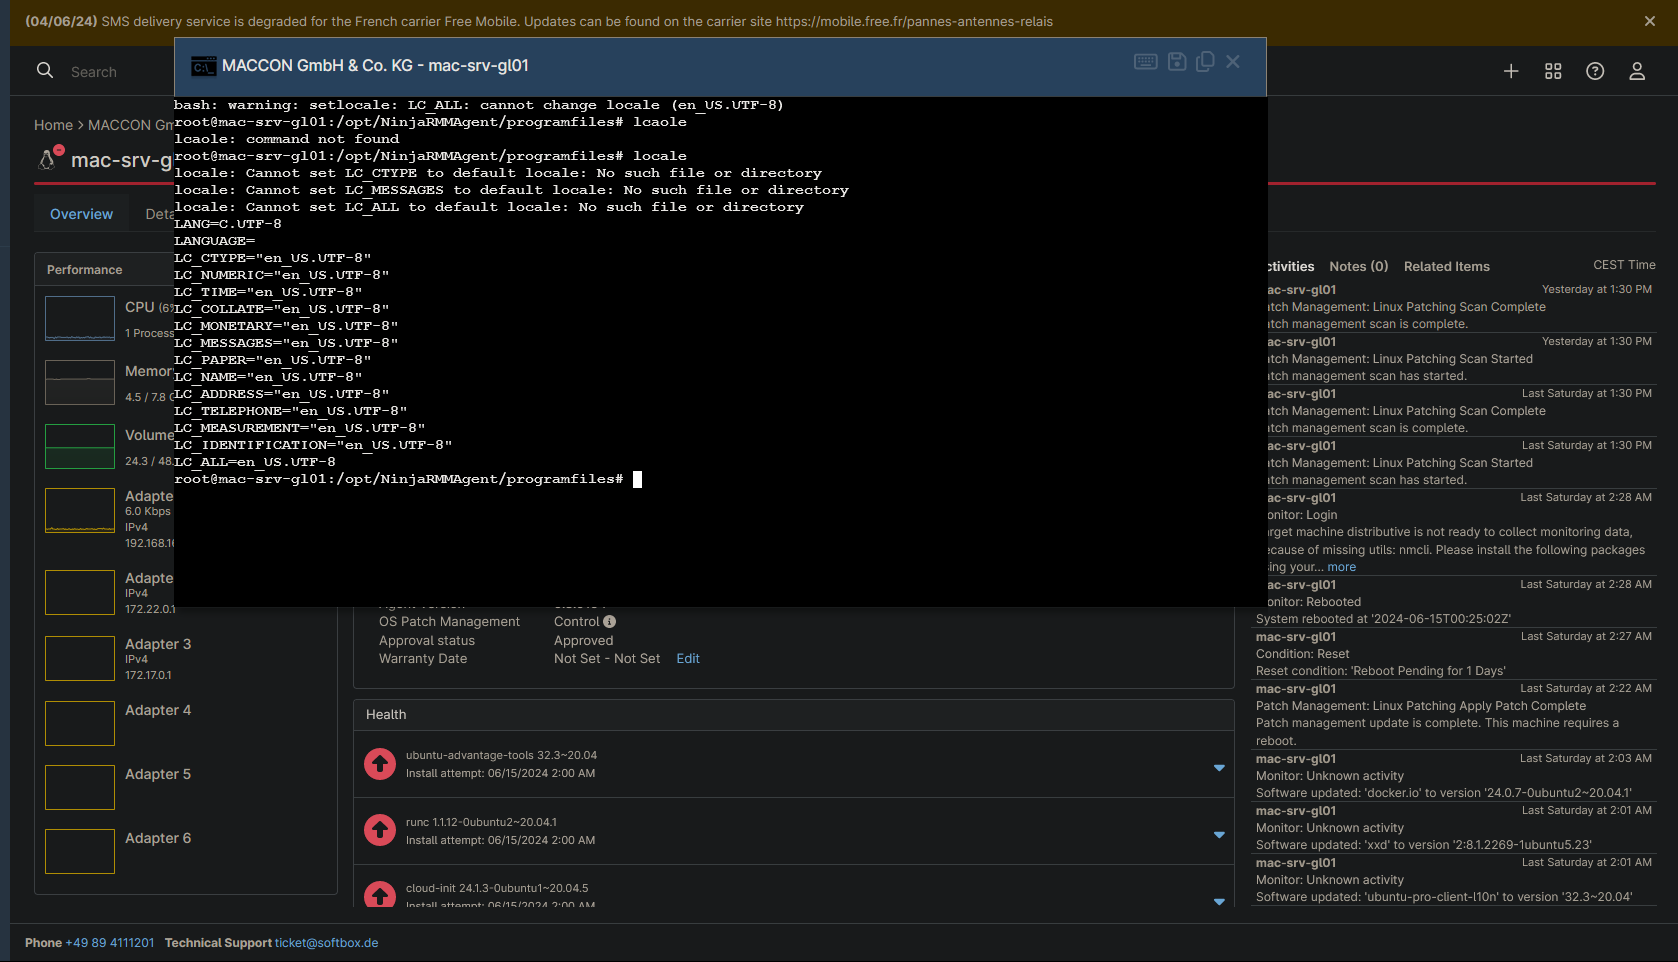This screenshot has height=962, width=1678.
Task: Open the Related Items tab
Action: click(1446, 266)
